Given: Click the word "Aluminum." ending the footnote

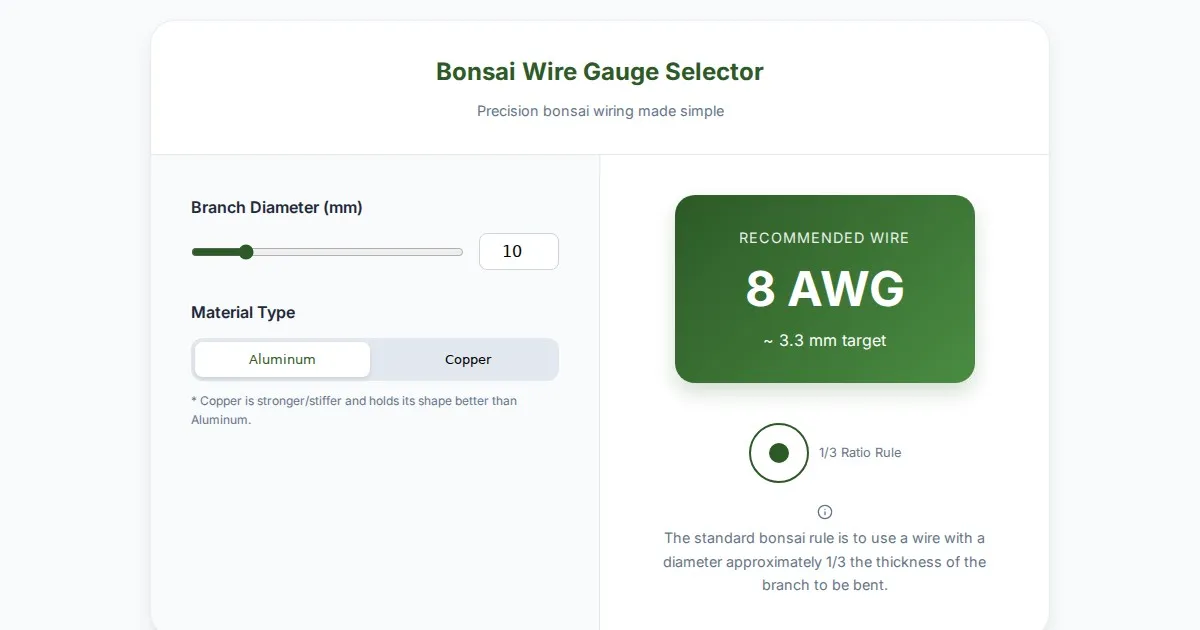Looking at the screenshot, I should 221,421.
